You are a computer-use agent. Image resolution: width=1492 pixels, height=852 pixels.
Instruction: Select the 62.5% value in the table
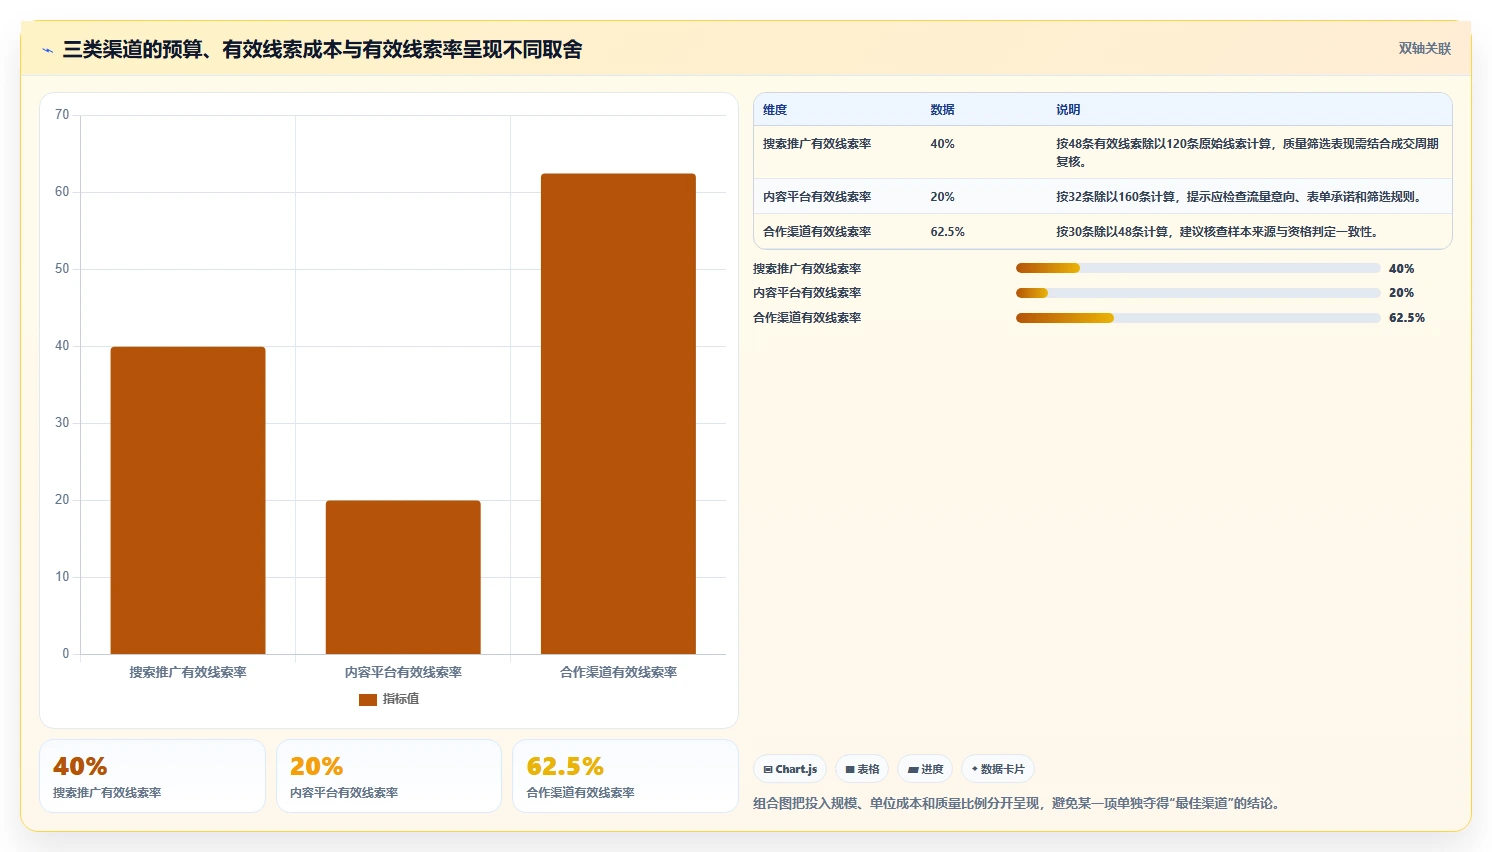[947, 232]
